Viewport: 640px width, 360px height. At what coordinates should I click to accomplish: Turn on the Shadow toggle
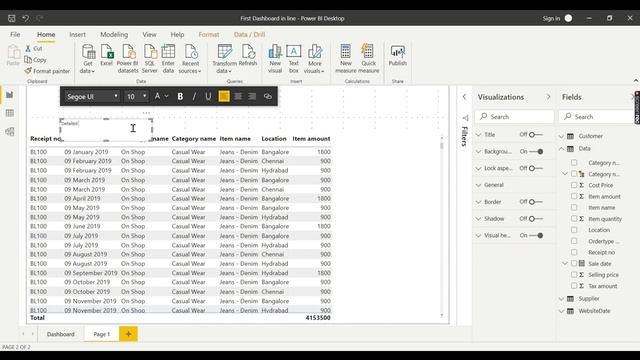536,219
